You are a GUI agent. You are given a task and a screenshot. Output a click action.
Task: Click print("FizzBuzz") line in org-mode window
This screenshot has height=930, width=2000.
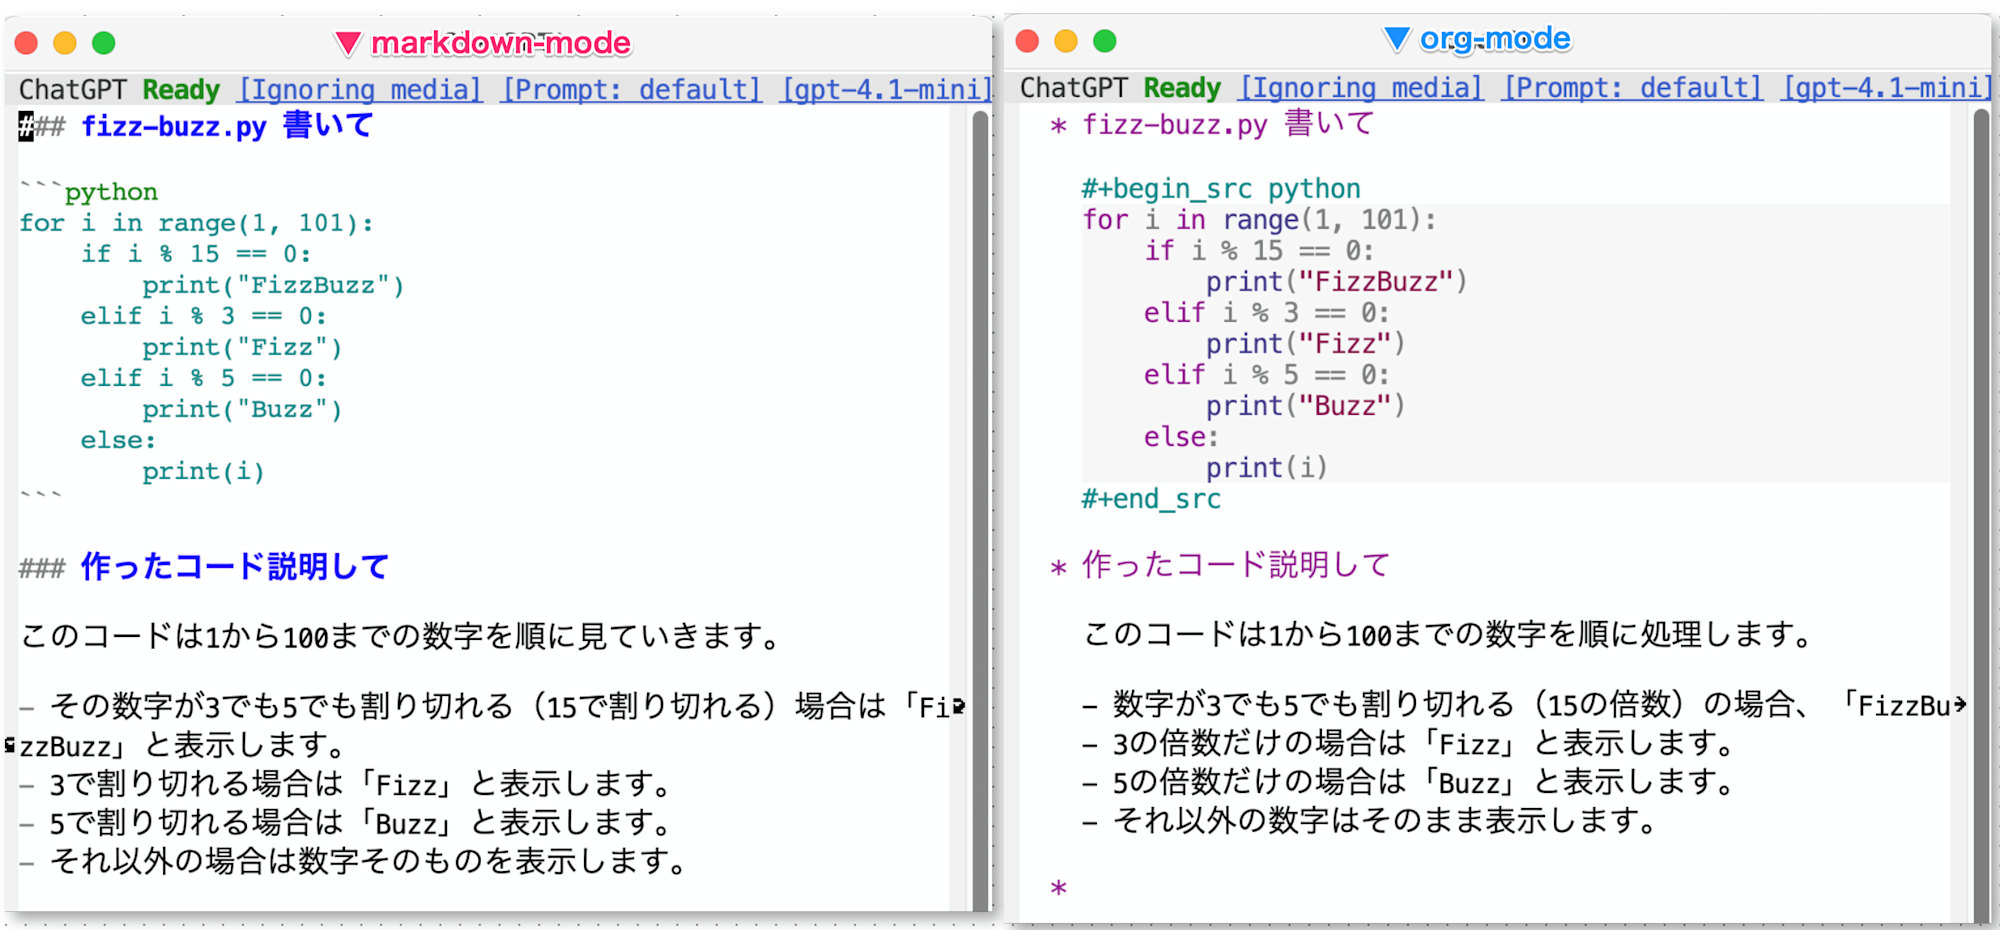(x=1336, y=282)
